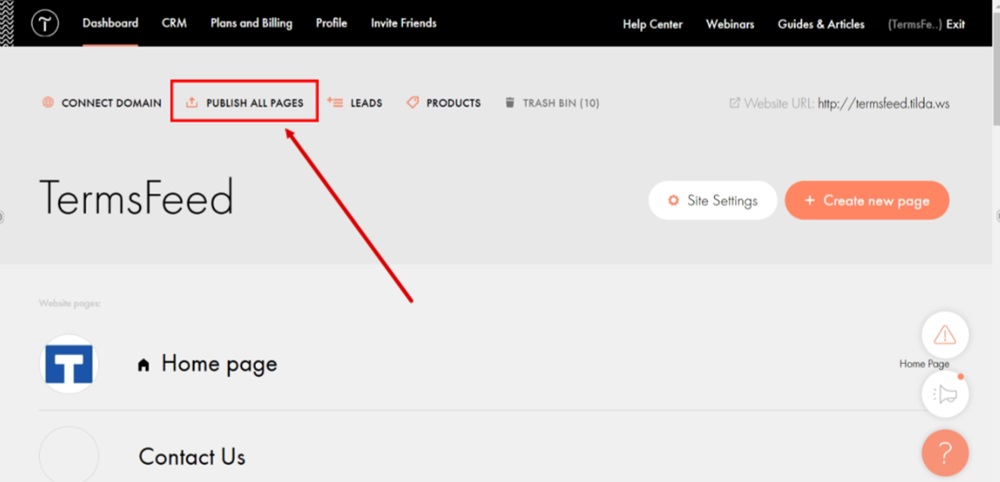The height and width of the screenshot is (482, 1000).
Task: Open the Webinars link
Action: click(730, 24)
